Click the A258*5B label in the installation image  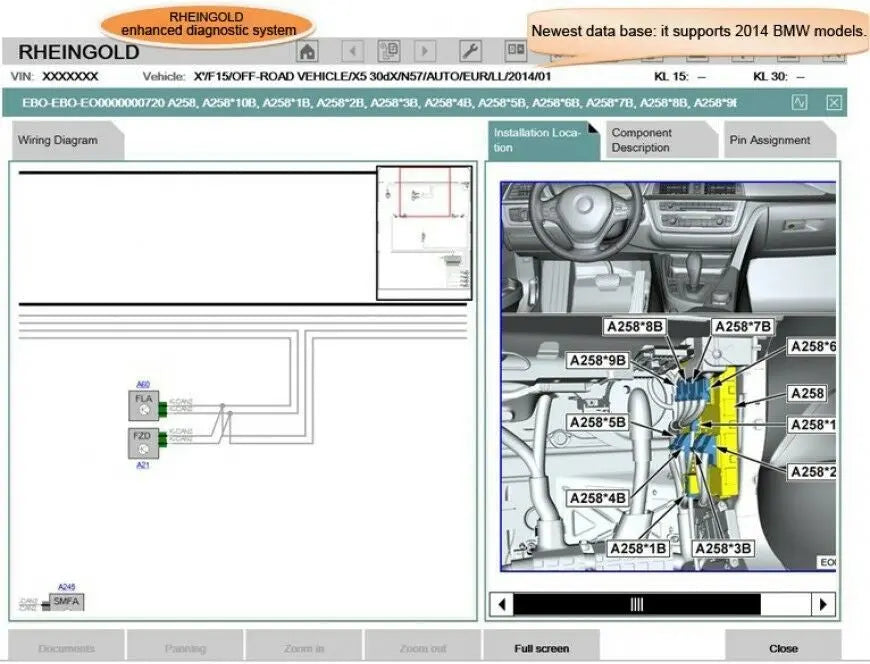coord(599,422)
